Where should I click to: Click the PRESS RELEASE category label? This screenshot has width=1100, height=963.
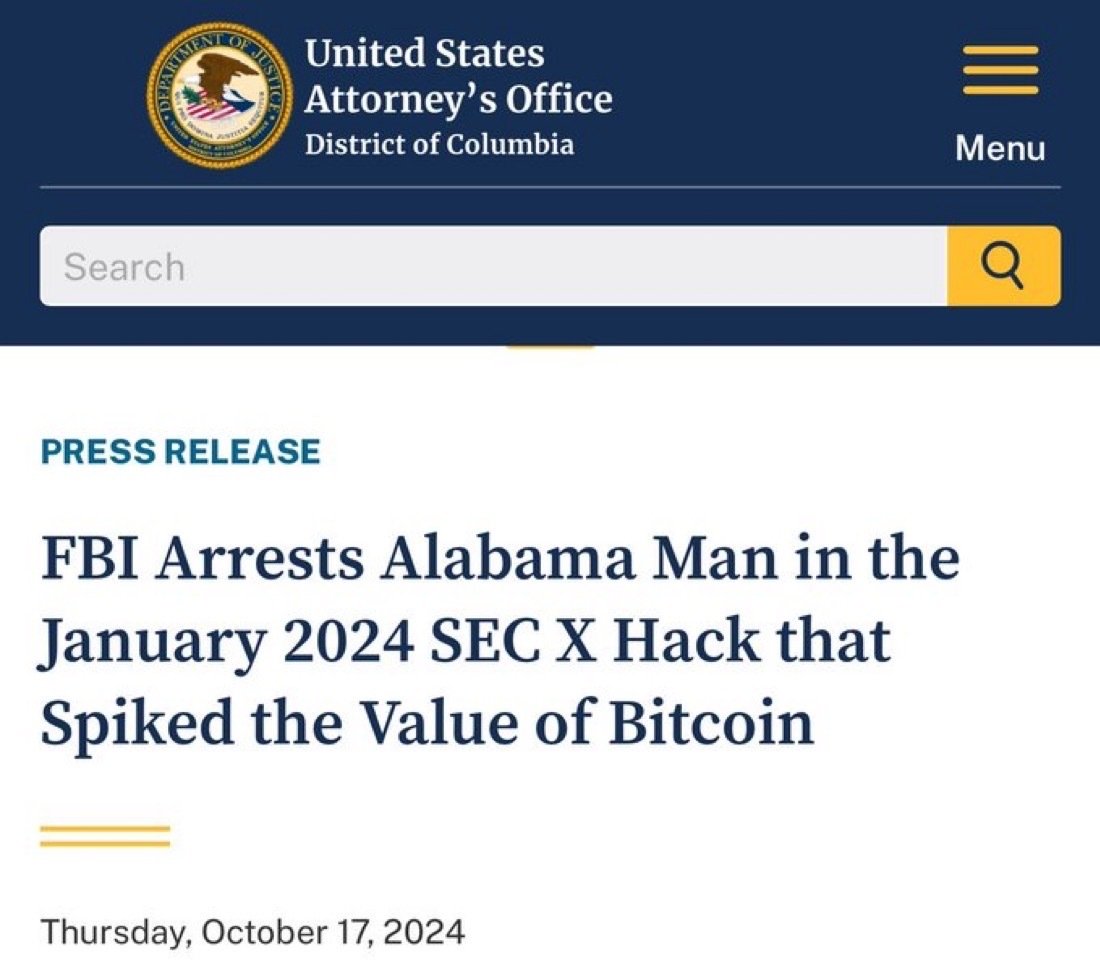click(x=180, y=452)
